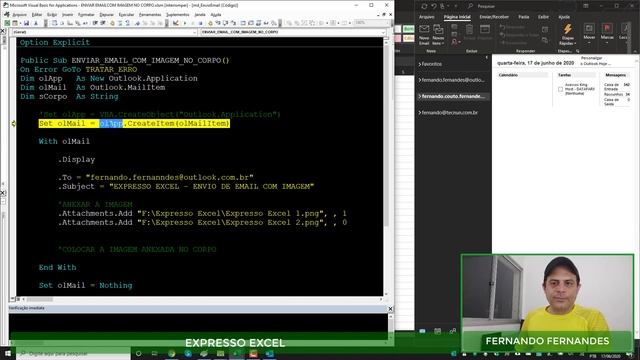This screenshot has height=360, width=640.
Task: Open Chrome from the taskbar
Action: 171,353
